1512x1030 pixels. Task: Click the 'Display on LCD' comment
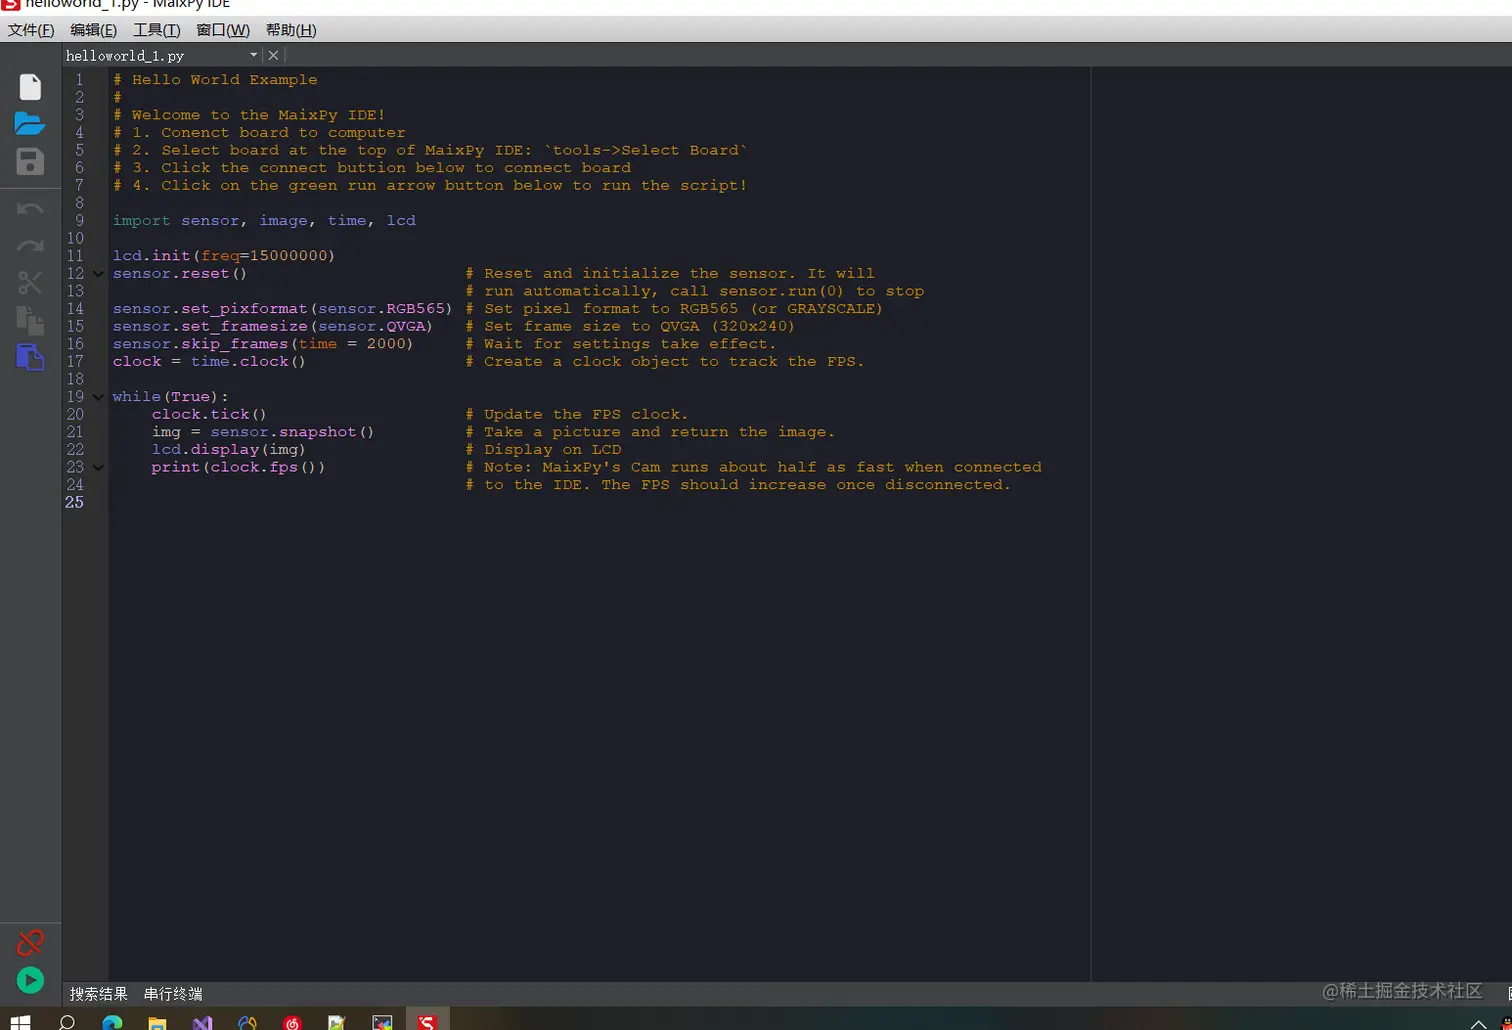543,450
